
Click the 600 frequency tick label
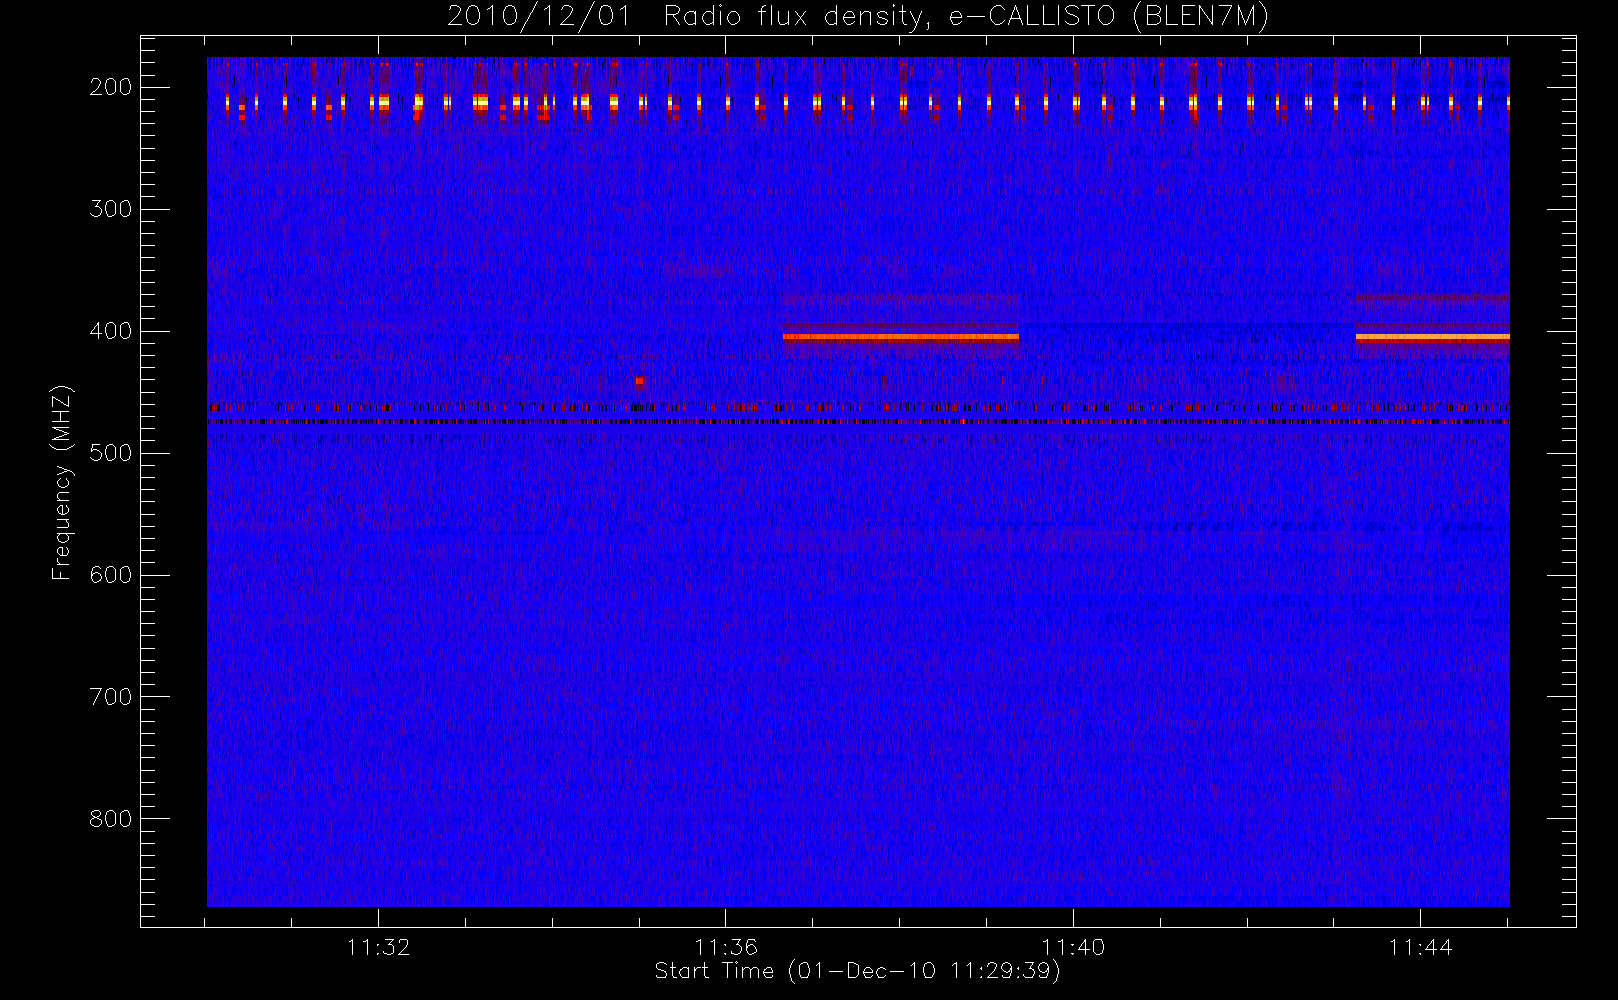pos(110,575)
